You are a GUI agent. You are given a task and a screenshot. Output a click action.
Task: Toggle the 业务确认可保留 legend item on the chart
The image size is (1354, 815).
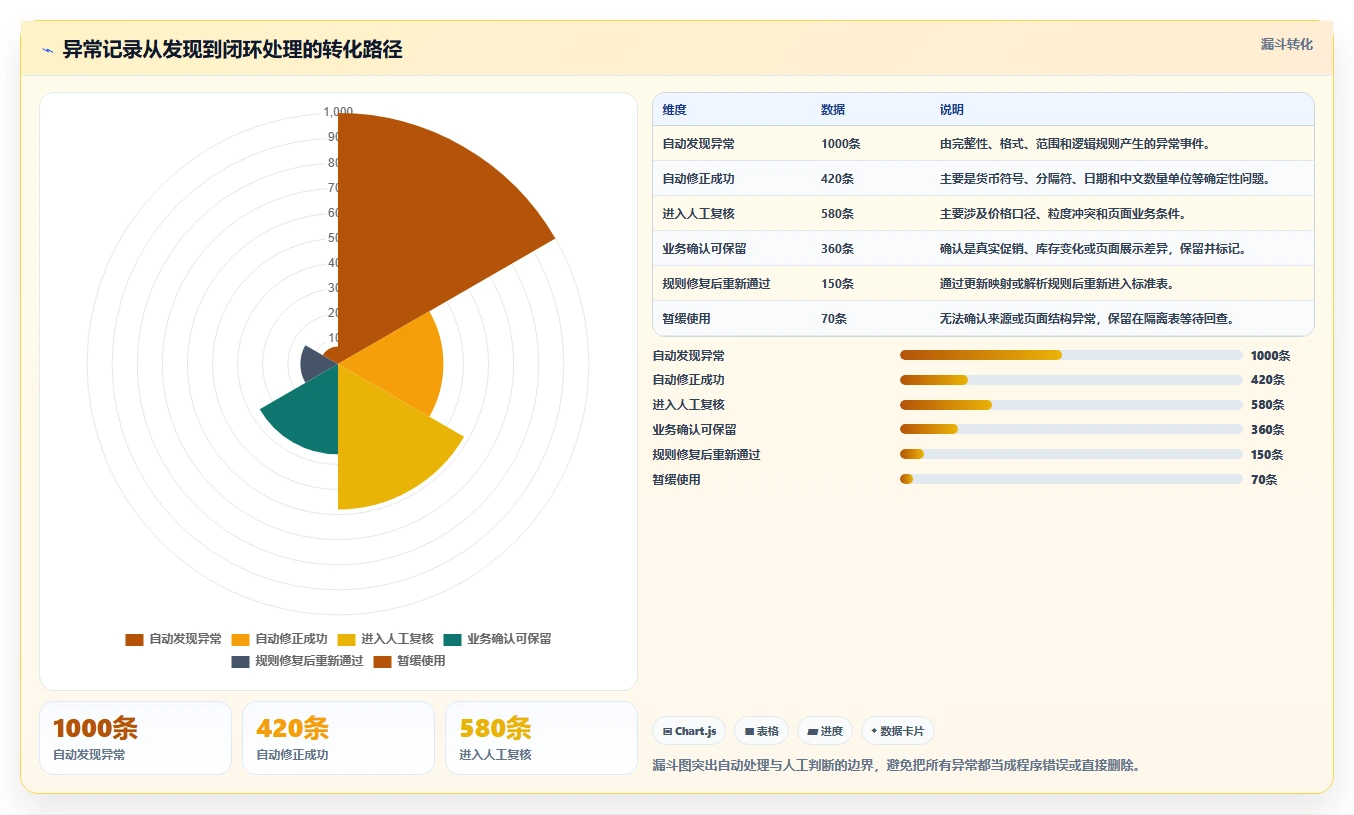[x=497, y=639]
